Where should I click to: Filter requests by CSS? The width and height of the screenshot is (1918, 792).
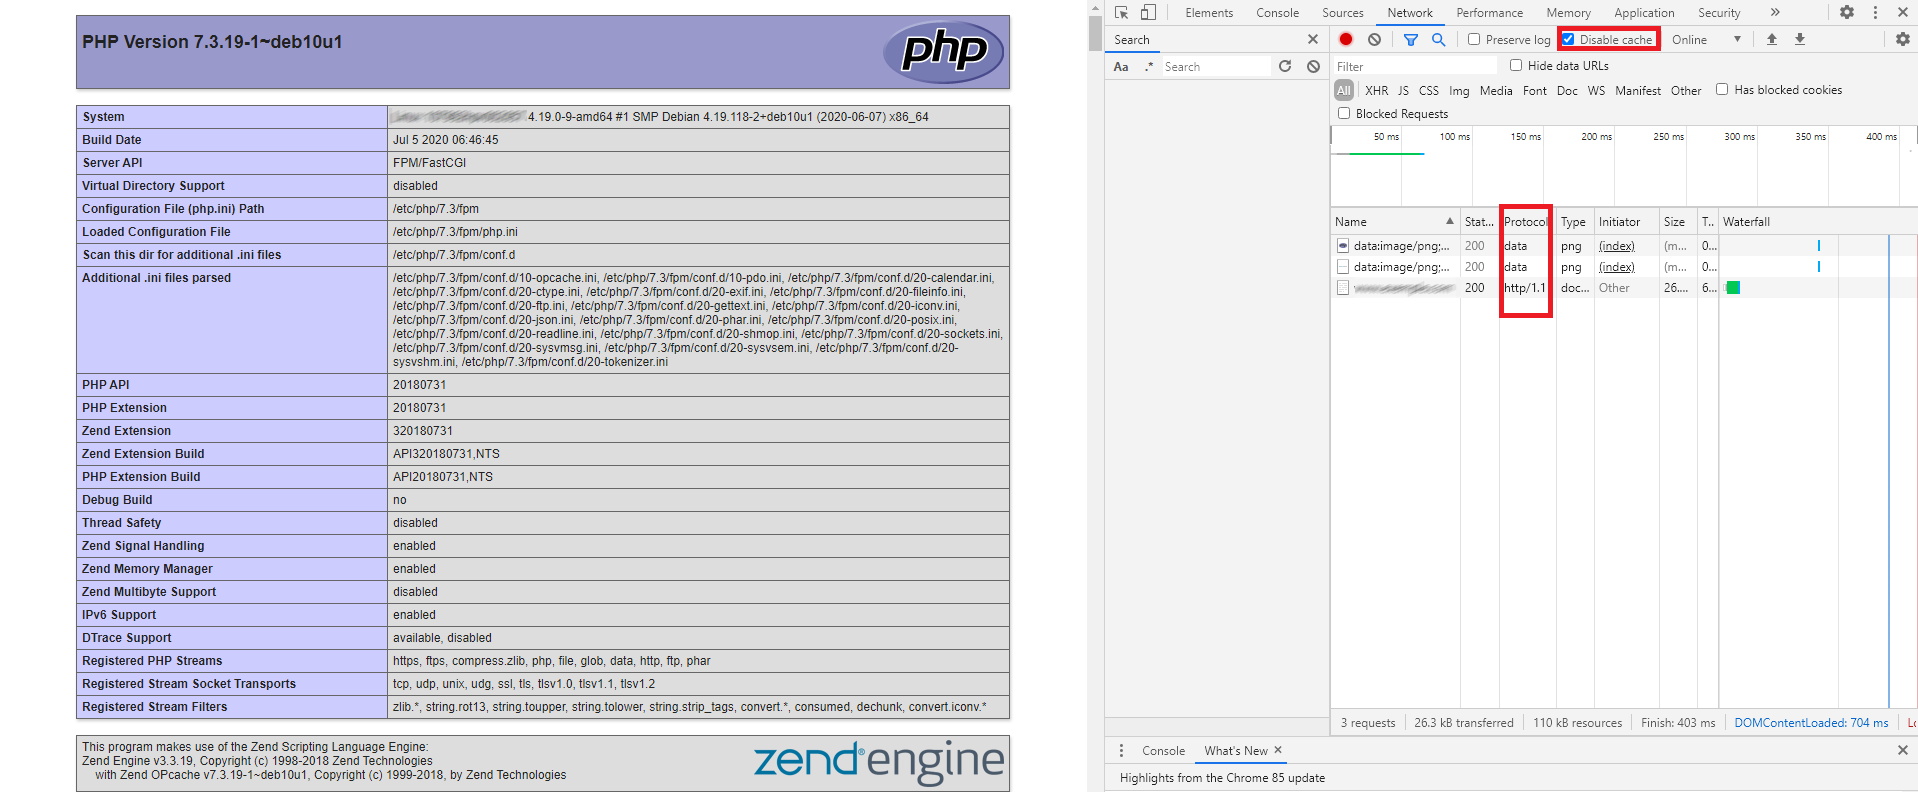pos(1428,90)
